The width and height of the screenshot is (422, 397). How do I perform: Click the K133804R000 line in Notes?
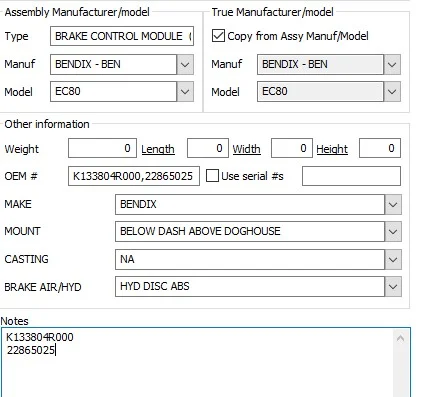point(40,337)
